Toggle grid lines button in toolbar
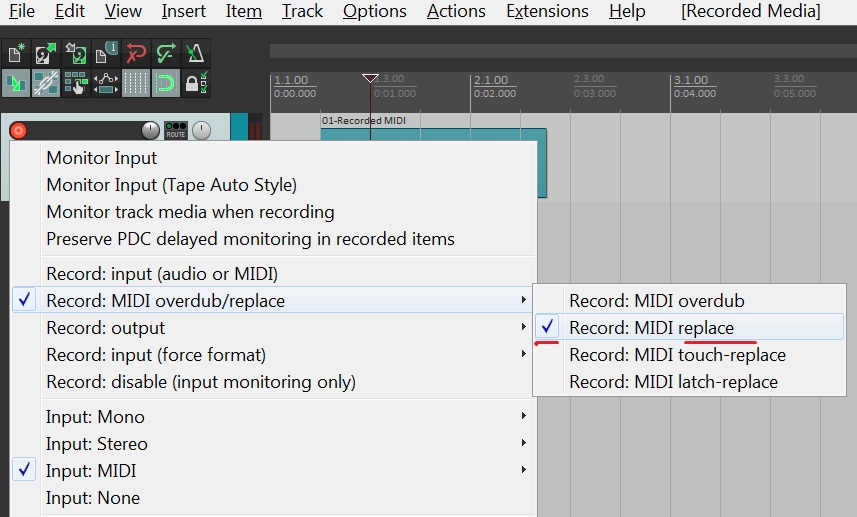857x517 pixels. coord(135,83)
